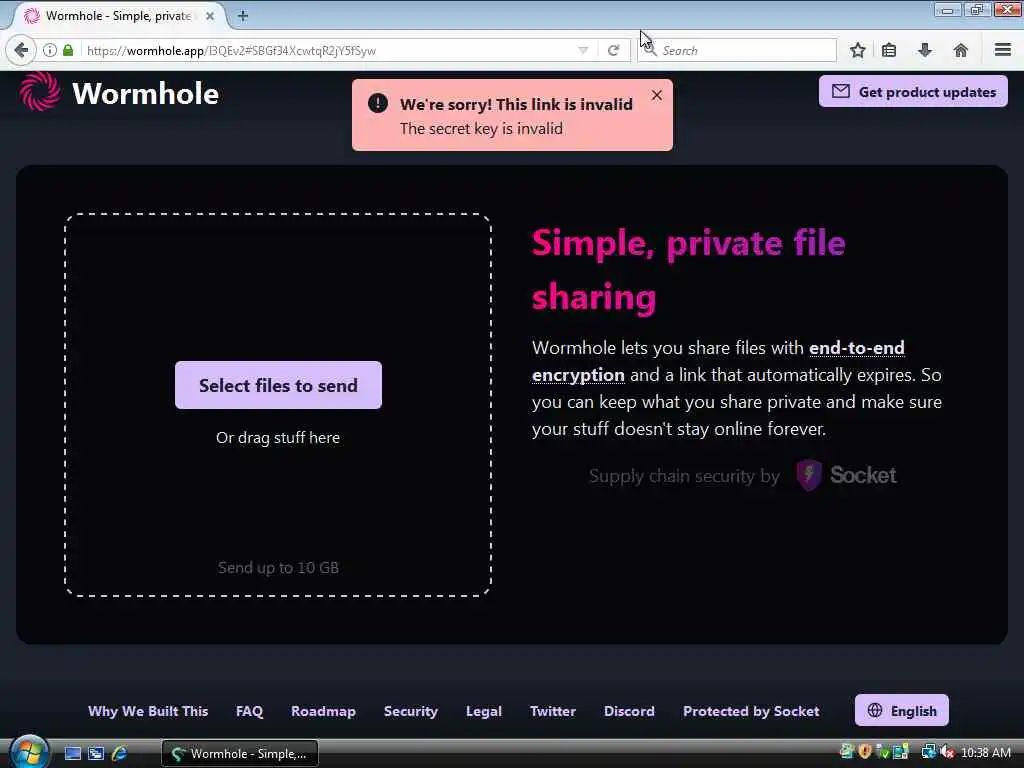The width and height of the screenshot is (1024, 768).
Task: Show bookmarks list icon
Action: point(889,50)
